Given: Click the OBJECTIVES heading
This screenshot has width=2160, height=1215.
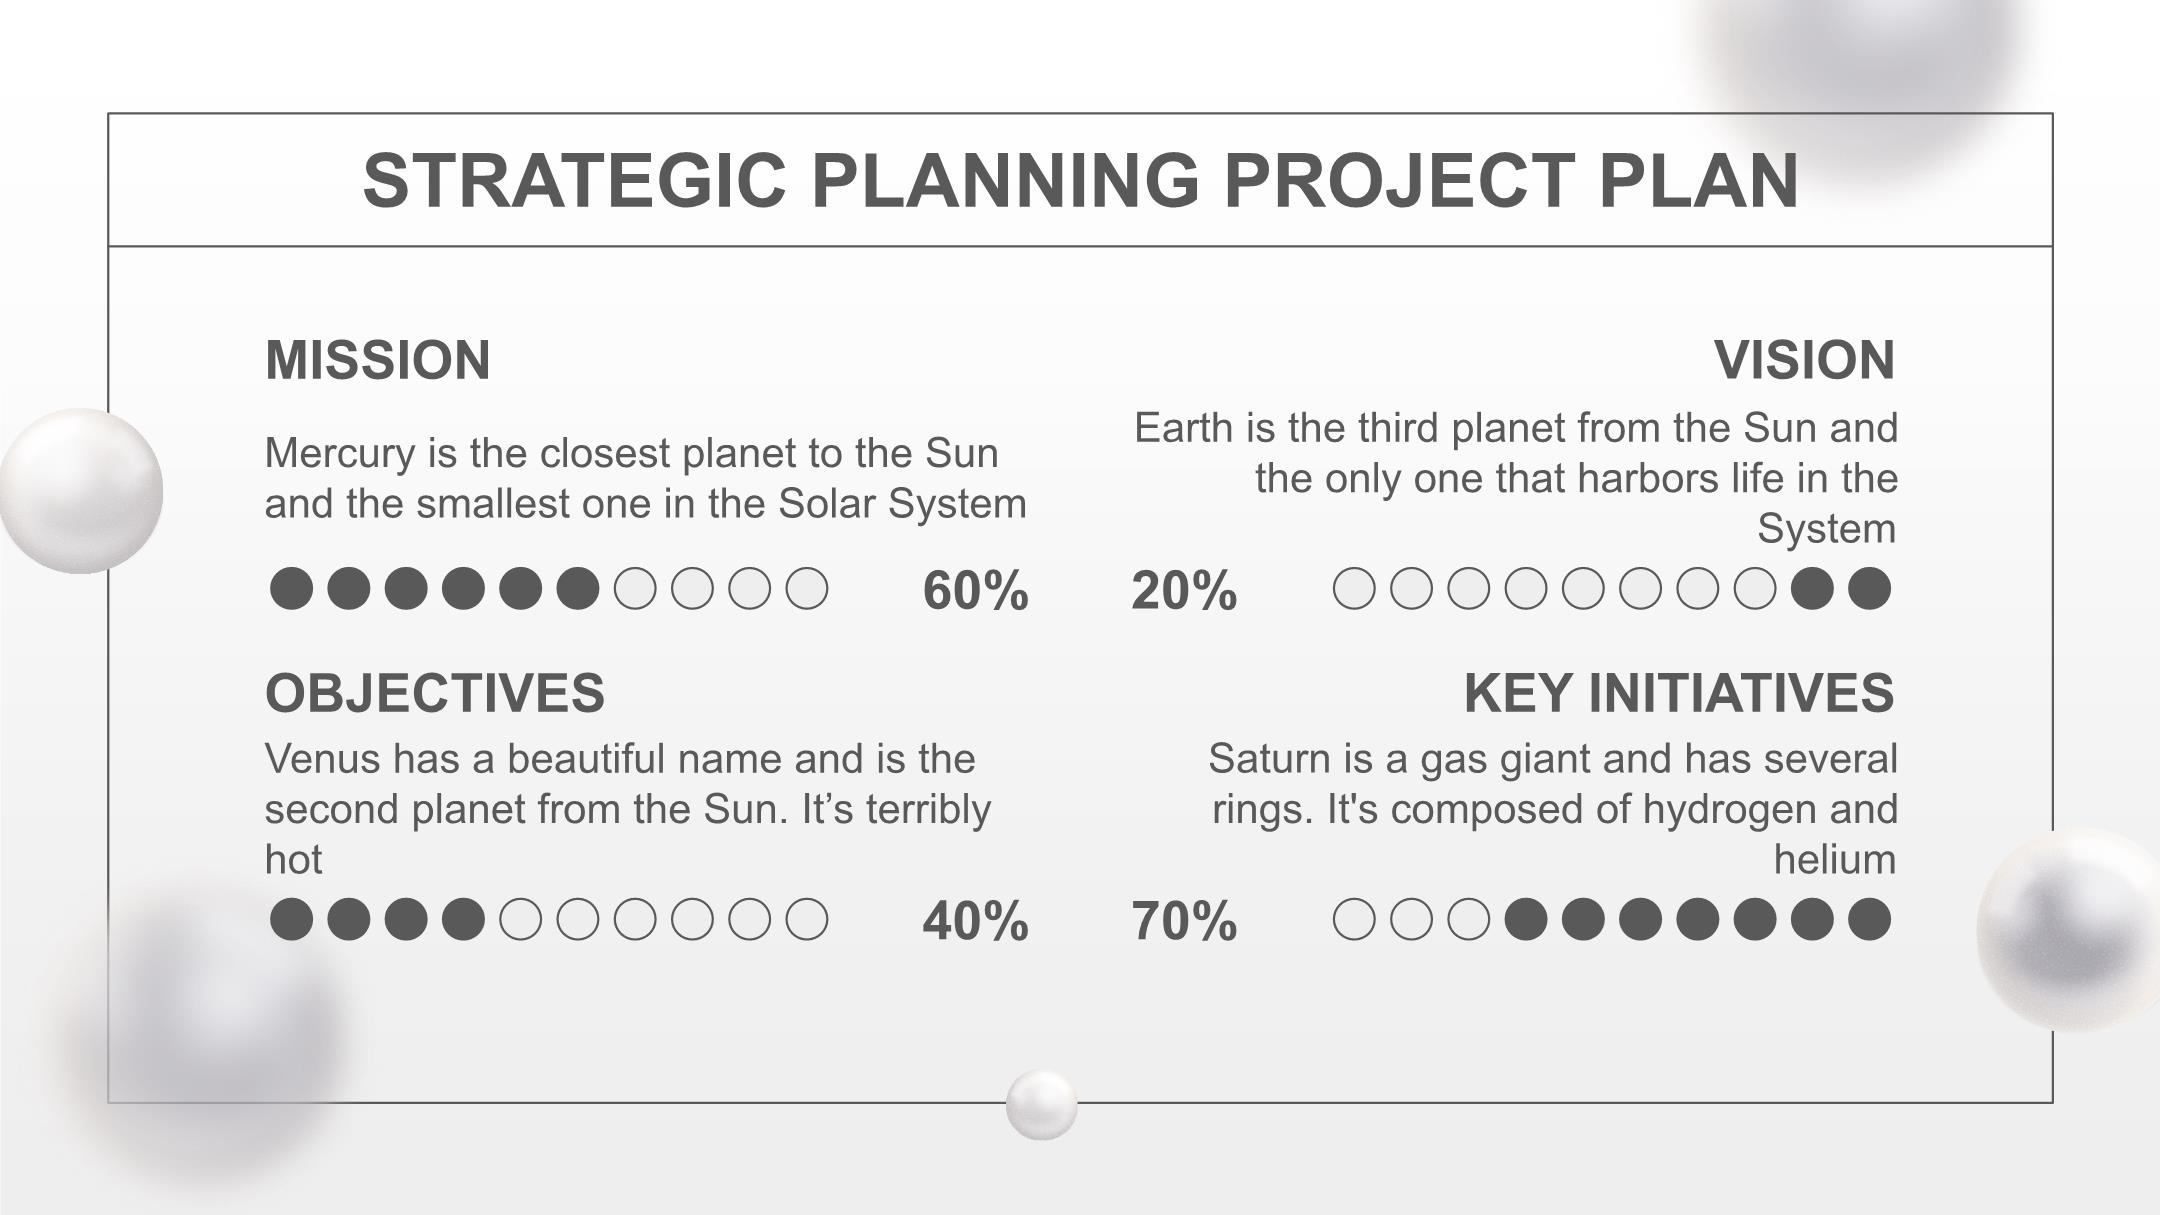Looking at the screenshot, I should point(434,693).
